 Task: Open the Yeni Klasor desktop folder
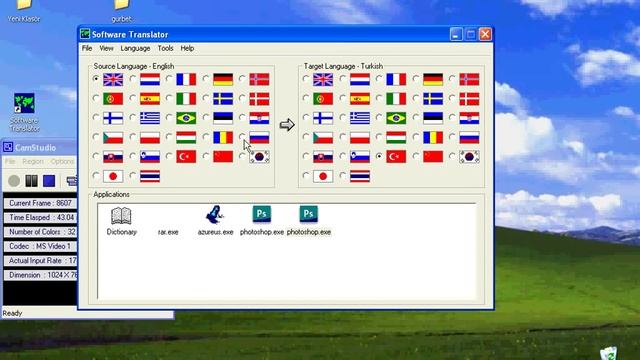[x=24, y=10]
